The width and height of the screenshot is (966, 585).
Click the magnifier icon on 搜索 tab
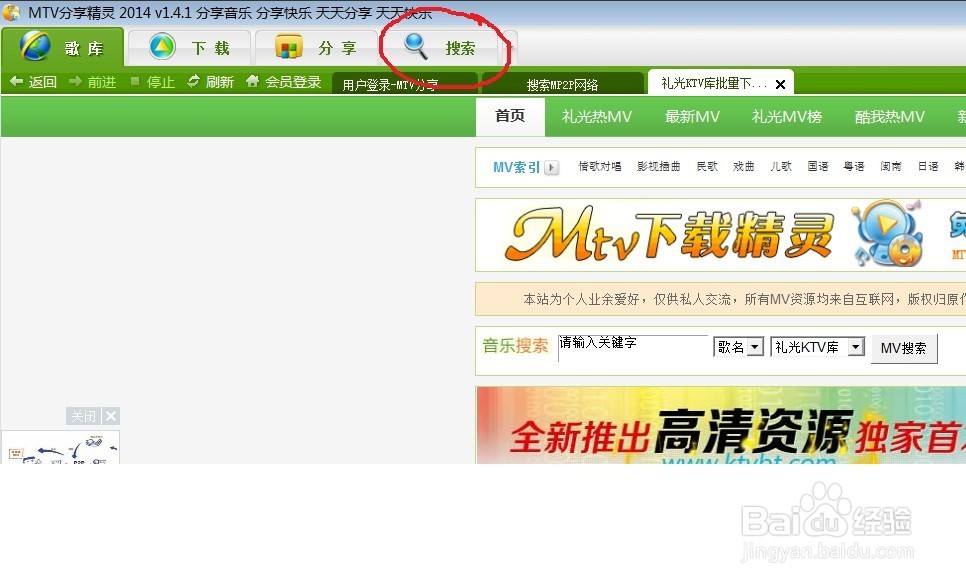coord(415,46)
